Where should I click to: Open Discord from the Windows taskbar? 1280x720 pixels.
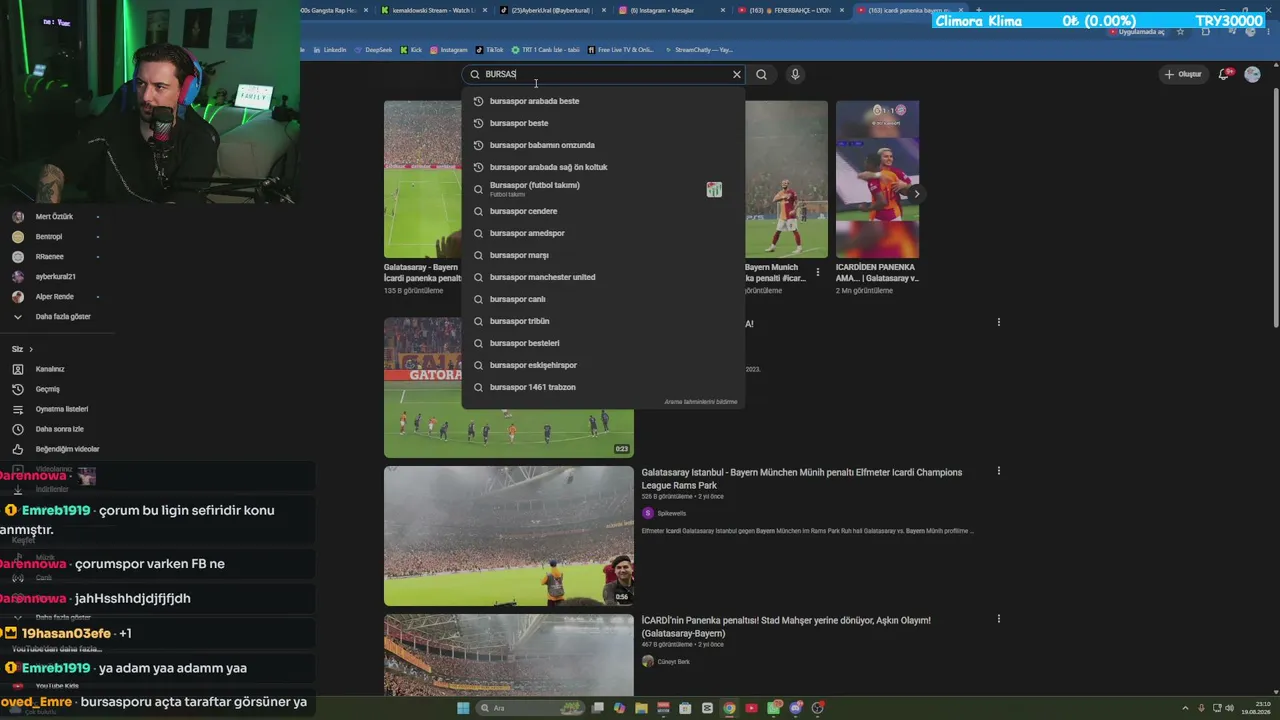(x=795, y=708)
